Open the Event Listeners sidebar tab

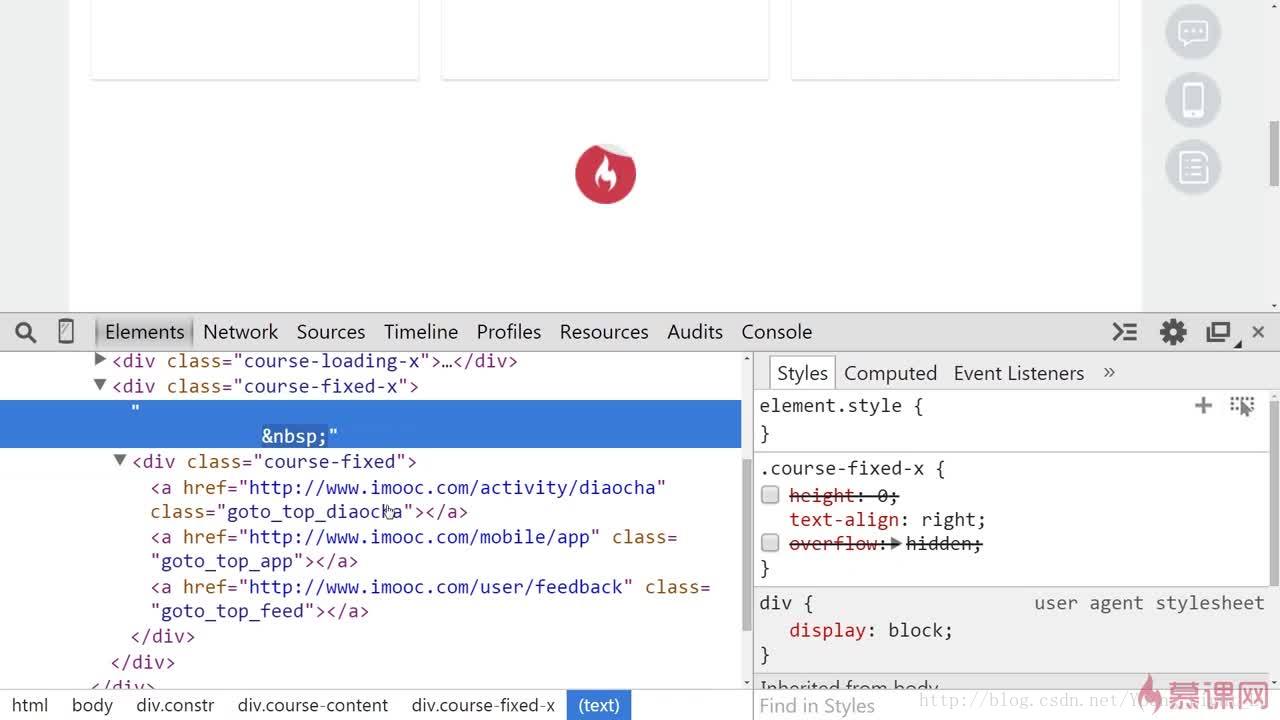[1018, 373]
